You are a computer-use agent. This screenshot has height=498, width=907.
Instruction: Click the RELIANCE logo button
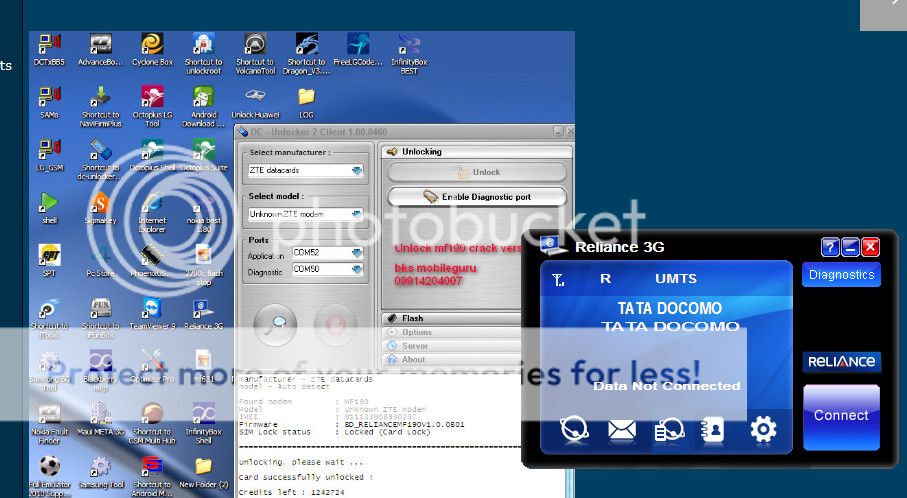point(841,362)
